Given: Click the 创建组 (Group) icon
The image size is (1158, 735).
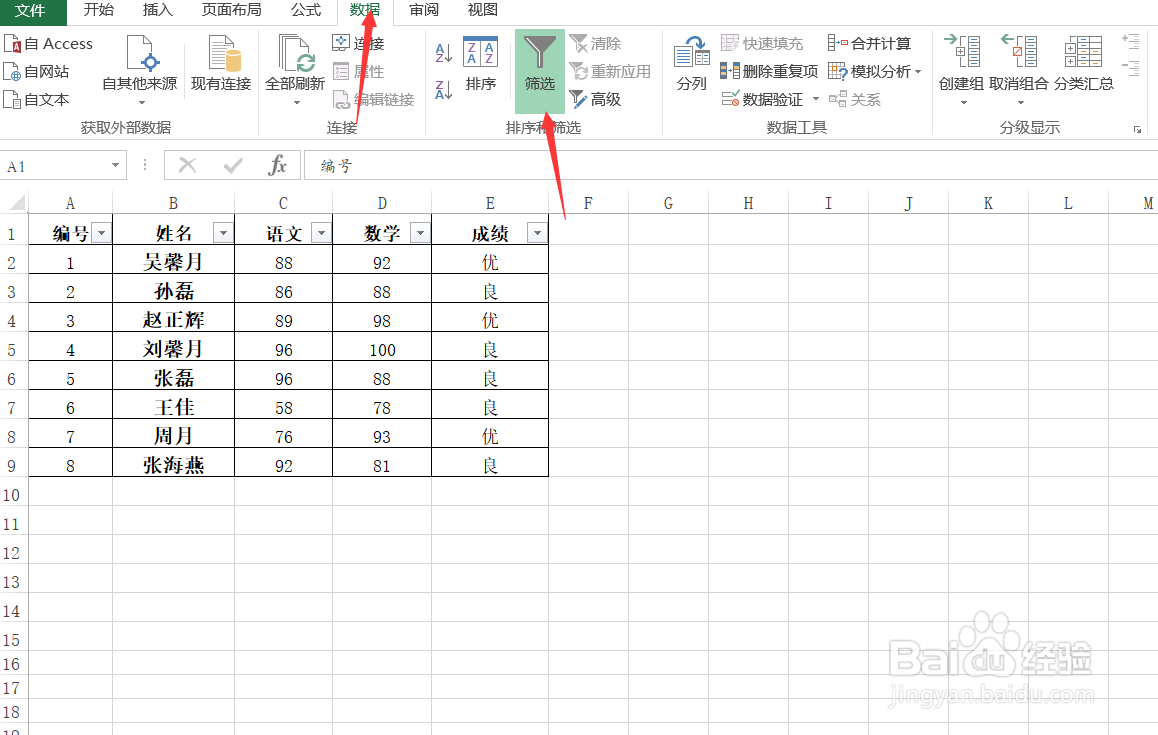Looking at the screenshot, I should (x=960, y=60).
